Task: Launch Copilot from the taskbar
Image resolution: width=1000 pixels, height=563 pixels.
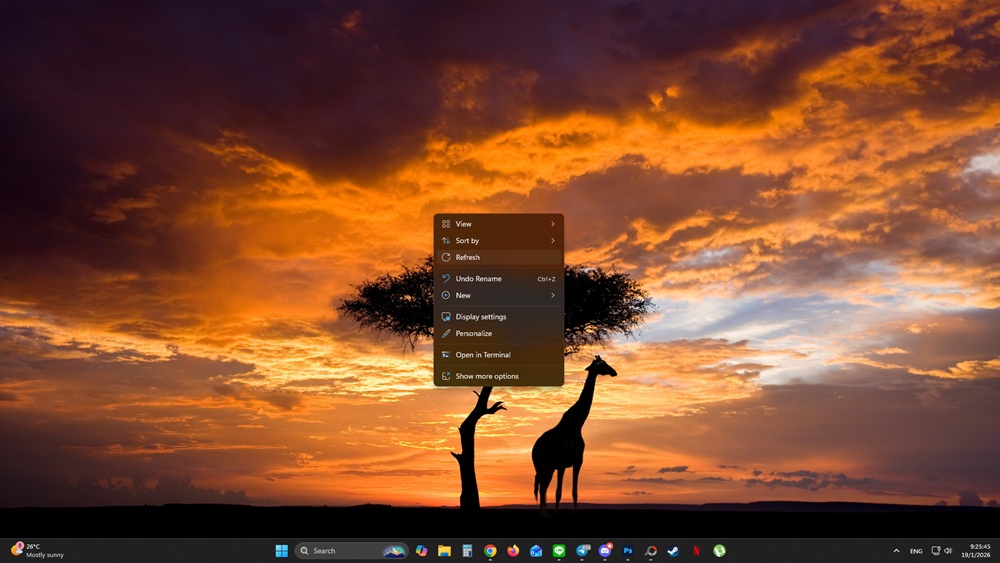Action: pos(422,551)
